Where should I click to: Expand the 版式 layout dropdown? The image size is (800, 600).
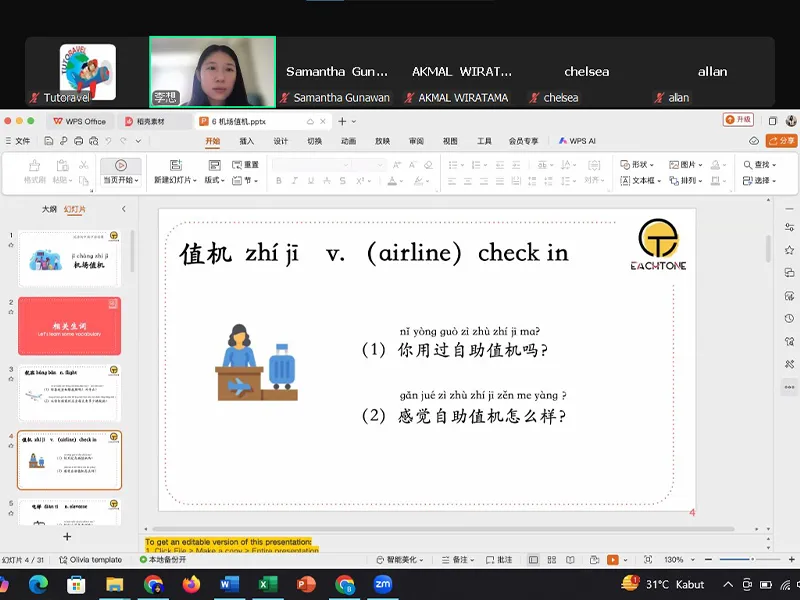pyautogui.click(x=214, y=181)
